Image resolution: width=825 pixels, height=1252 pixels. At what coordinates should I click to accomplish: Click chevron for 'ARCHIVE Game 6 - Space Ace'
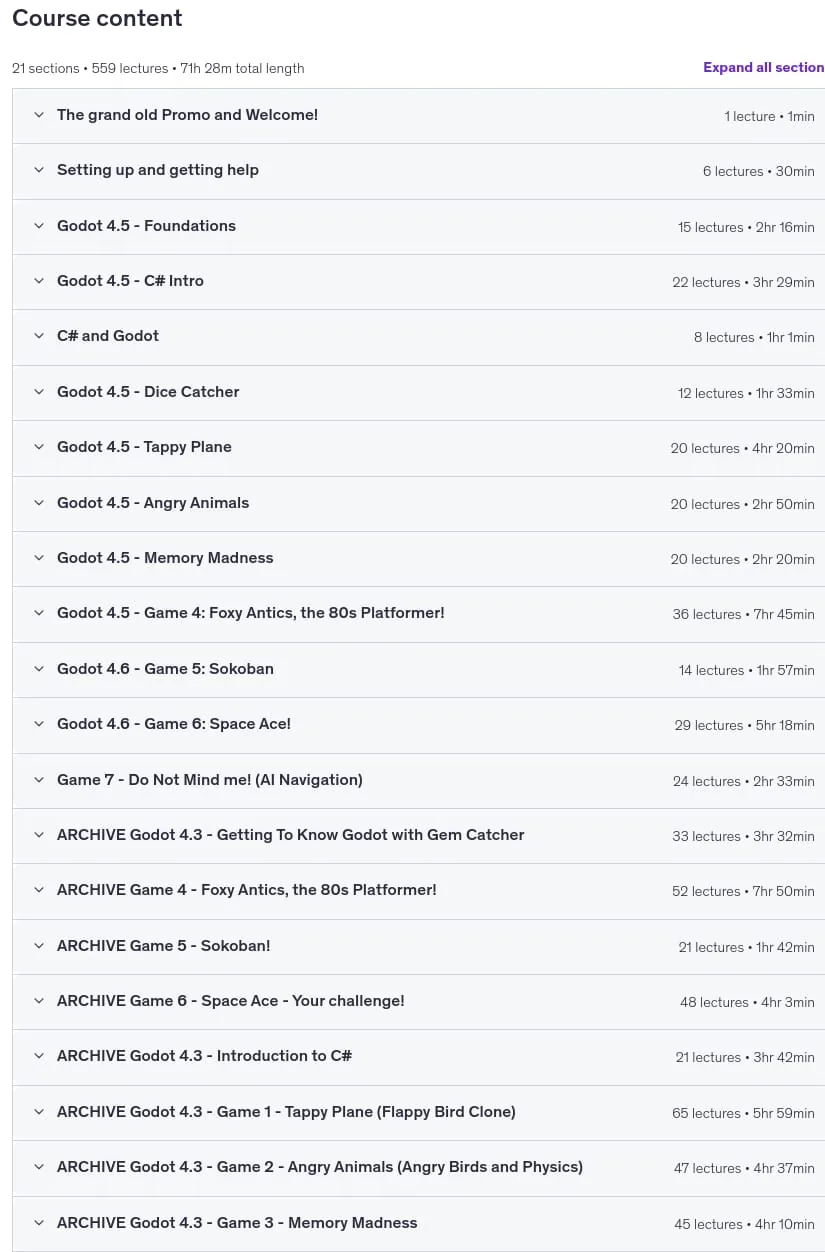[x=39, y=1001]
